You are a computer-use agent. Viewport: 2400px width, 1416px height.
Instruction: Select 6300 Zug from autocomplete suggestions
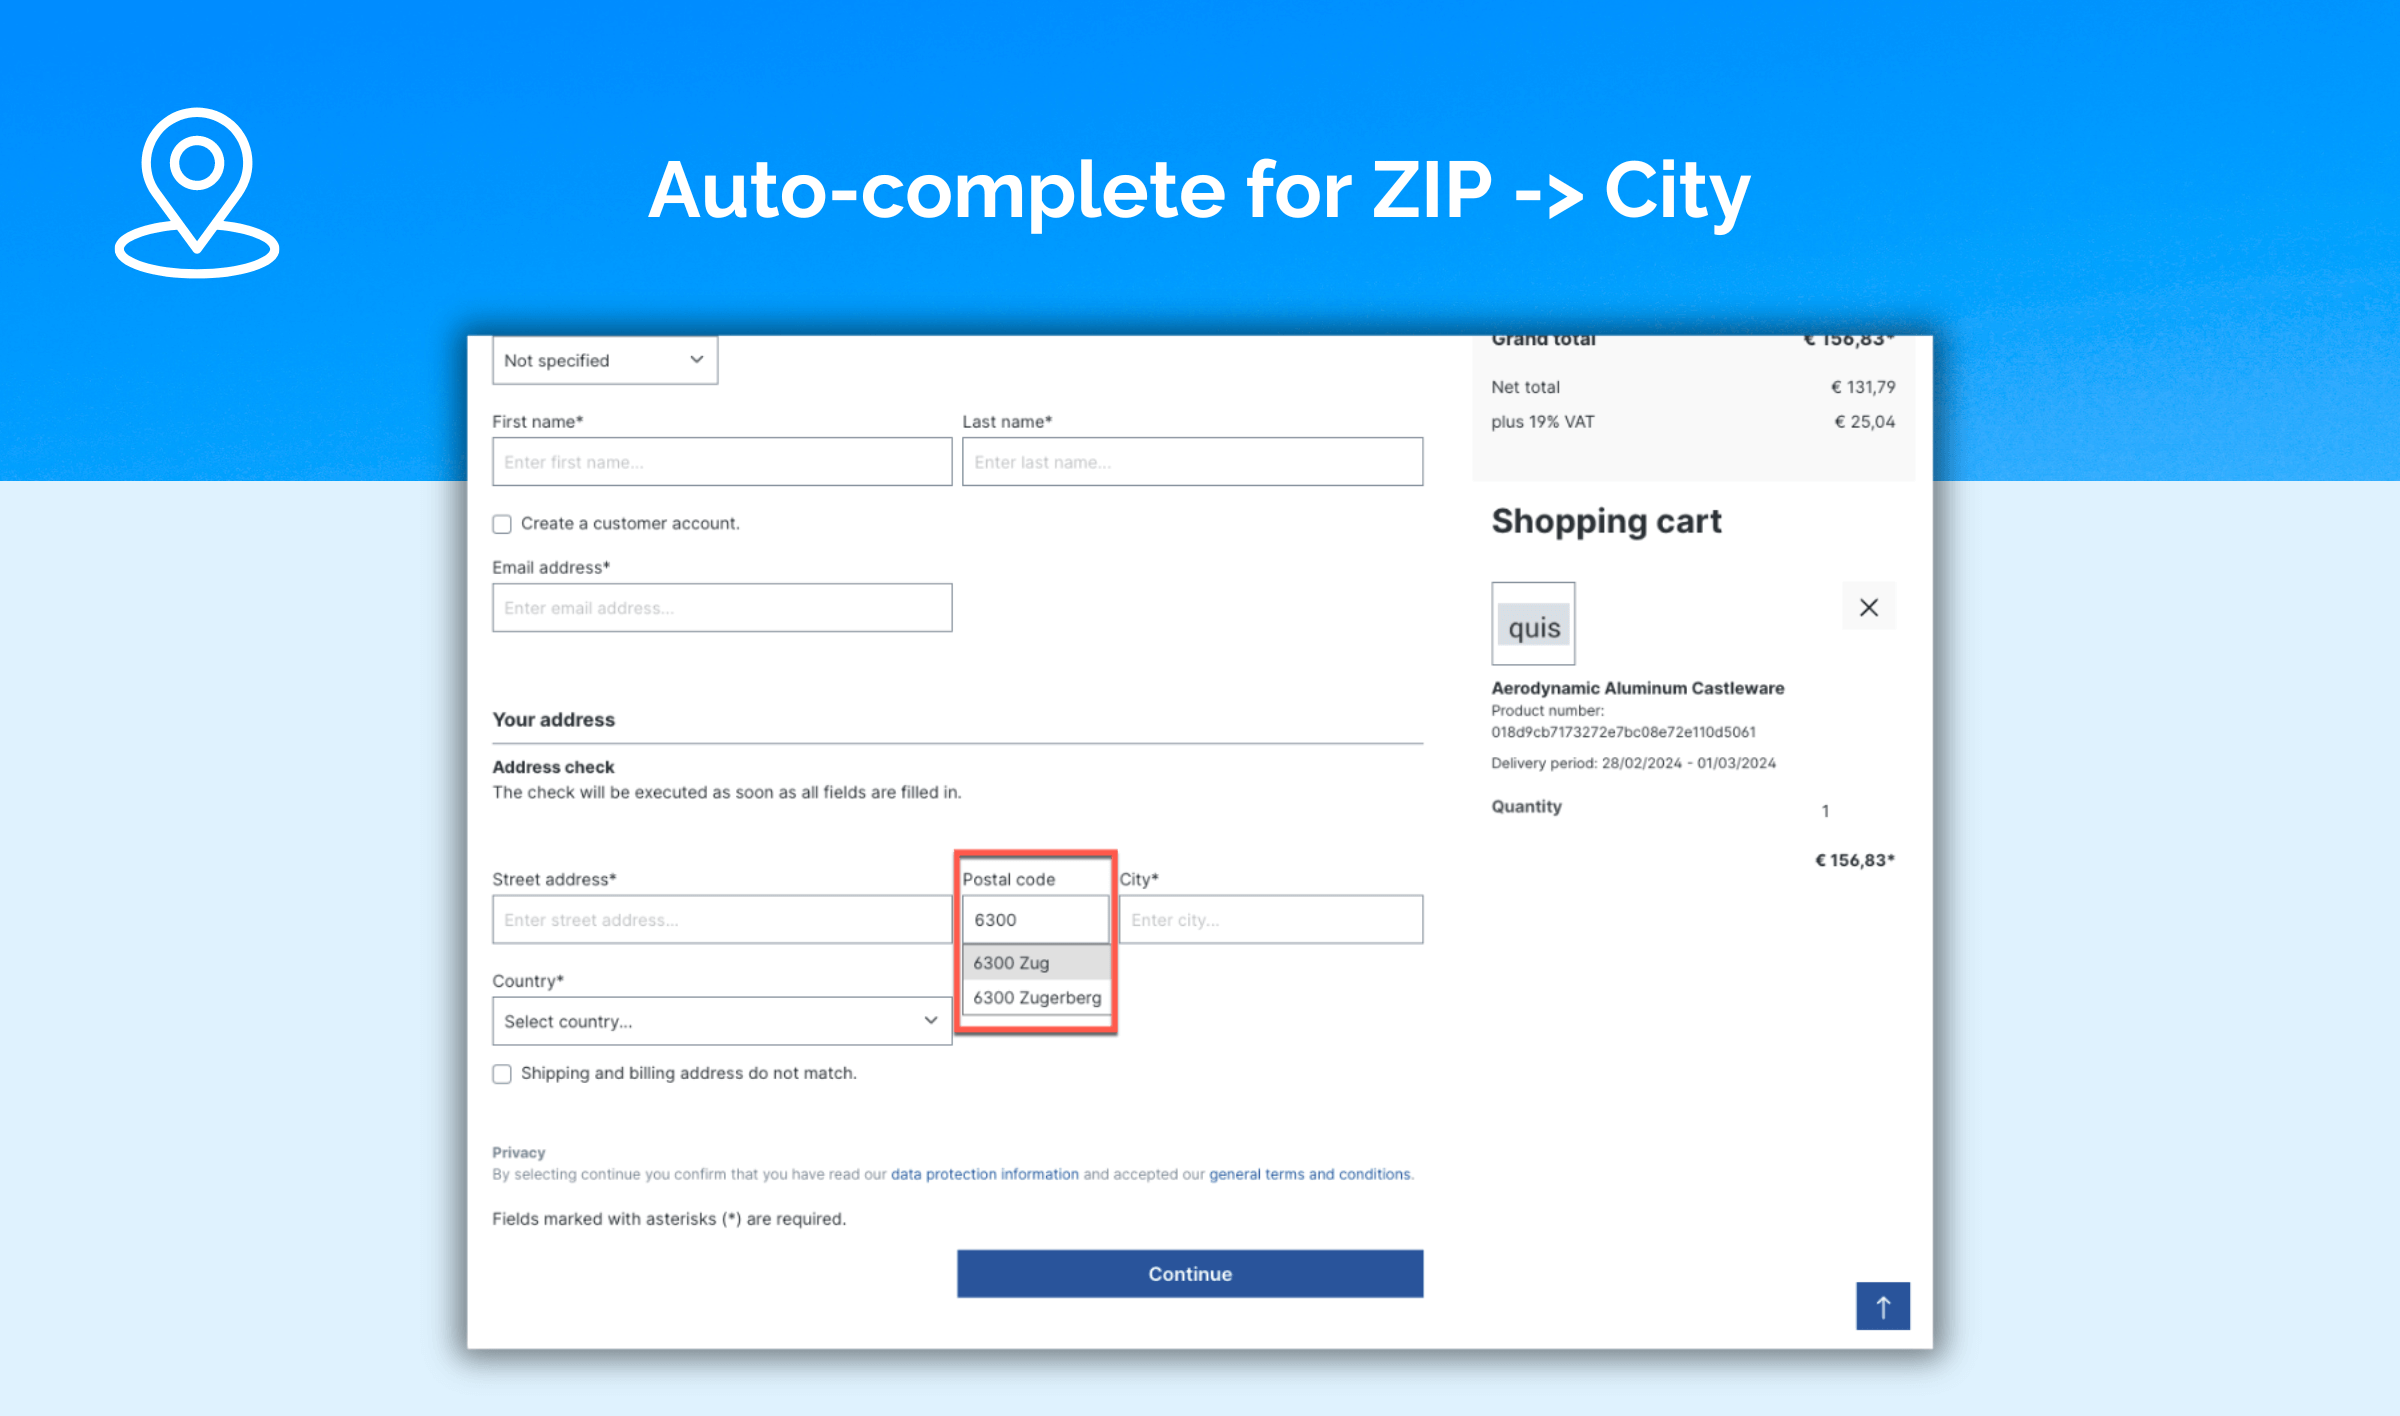click(1031, 961)
